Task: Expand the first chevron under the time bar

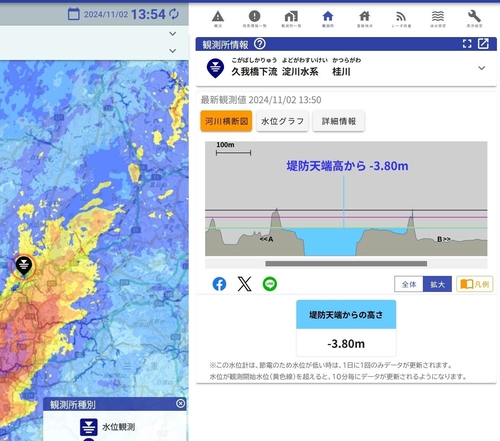Action: [x=172, y=34]
